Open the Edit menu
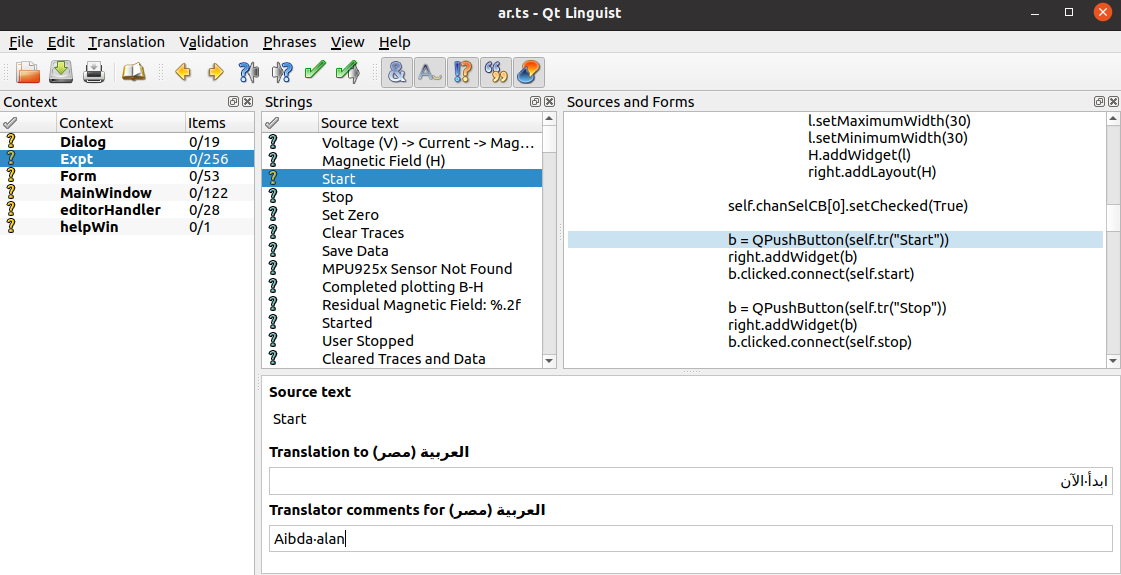Viewport: 1121px width, 575px height. coord(61,42)
